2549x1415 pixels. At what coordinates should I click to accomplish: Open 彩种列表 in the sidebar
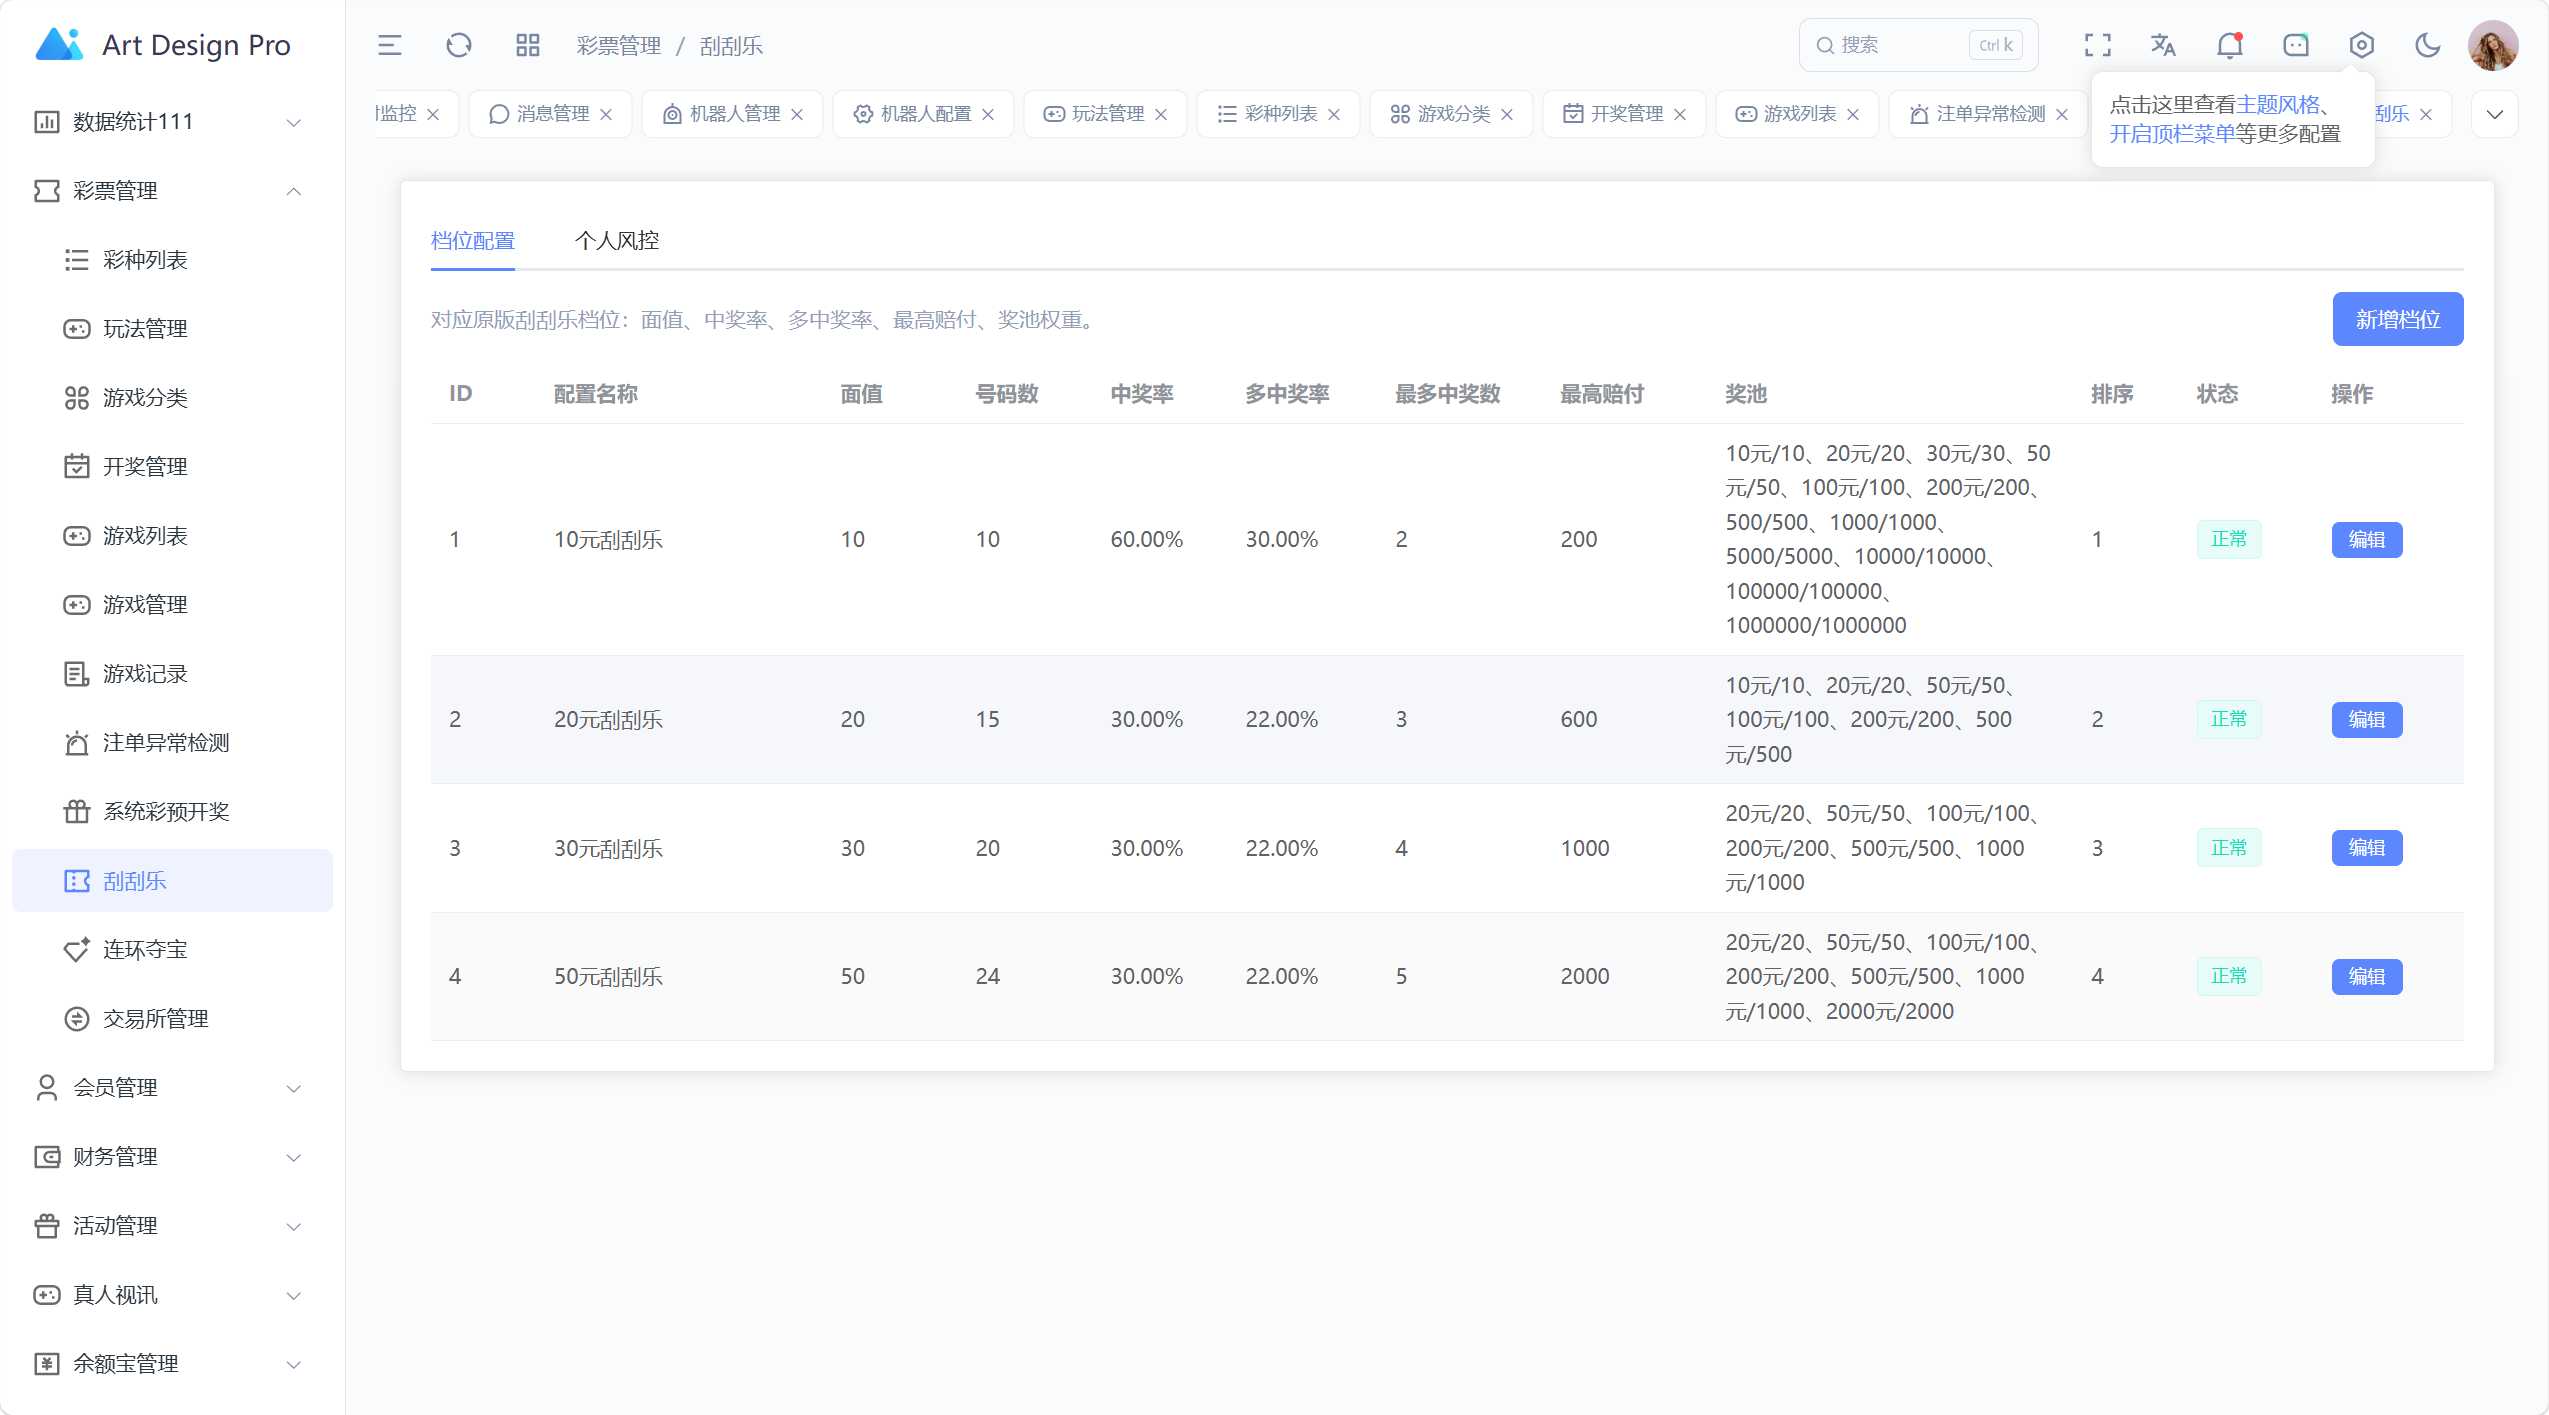point(172,260)
